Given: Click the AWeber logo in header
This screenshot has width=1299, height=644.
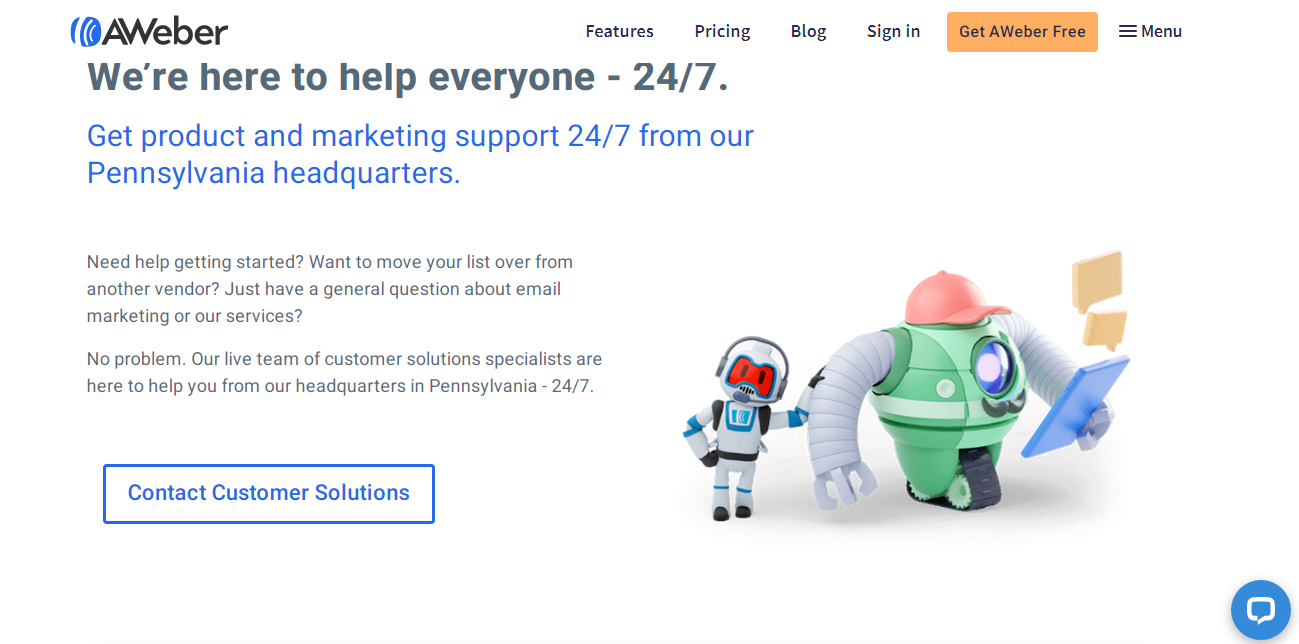Looking at the screenshot, I should pos(149,31).
